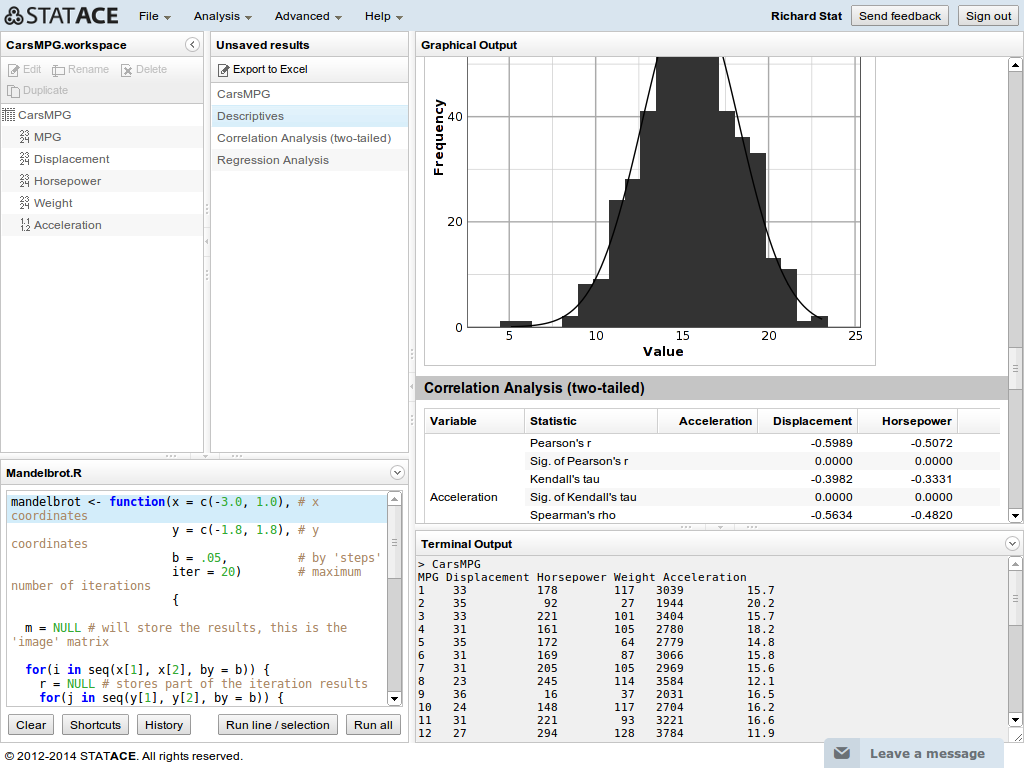The image size is (1024, 768).
Task: Click the STATACE logo icon
Action: click(x=14, y=16)
